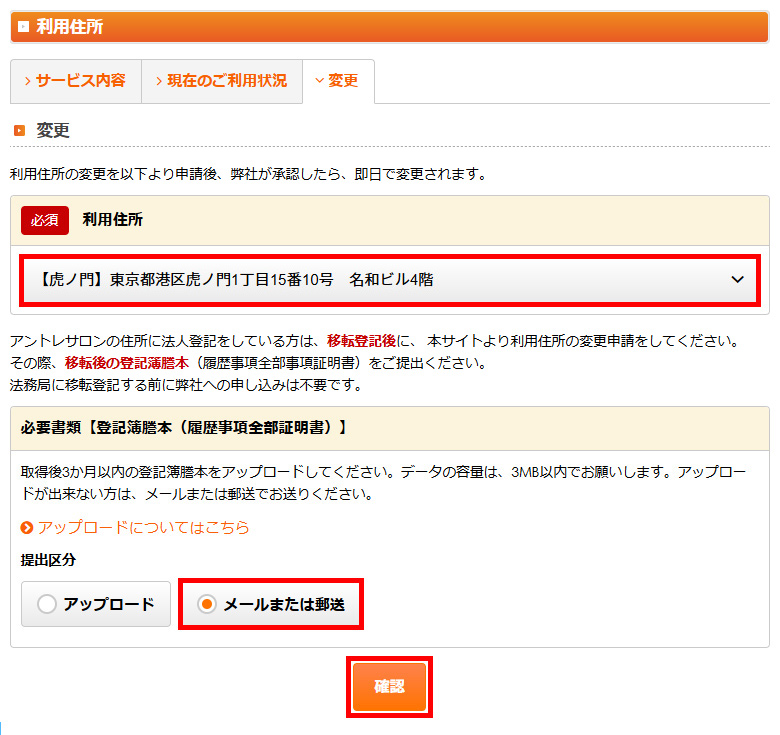
Task: Click the down arrow of the address dropdown
Action: pyautogui.click(x=738, y=280)
